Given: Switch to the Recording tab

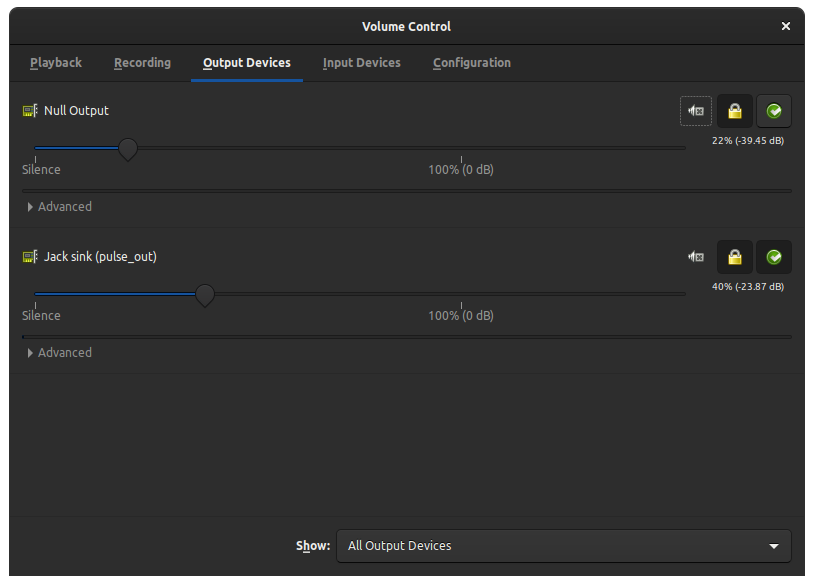Looking at the screenshot, I should pos(142,63).
